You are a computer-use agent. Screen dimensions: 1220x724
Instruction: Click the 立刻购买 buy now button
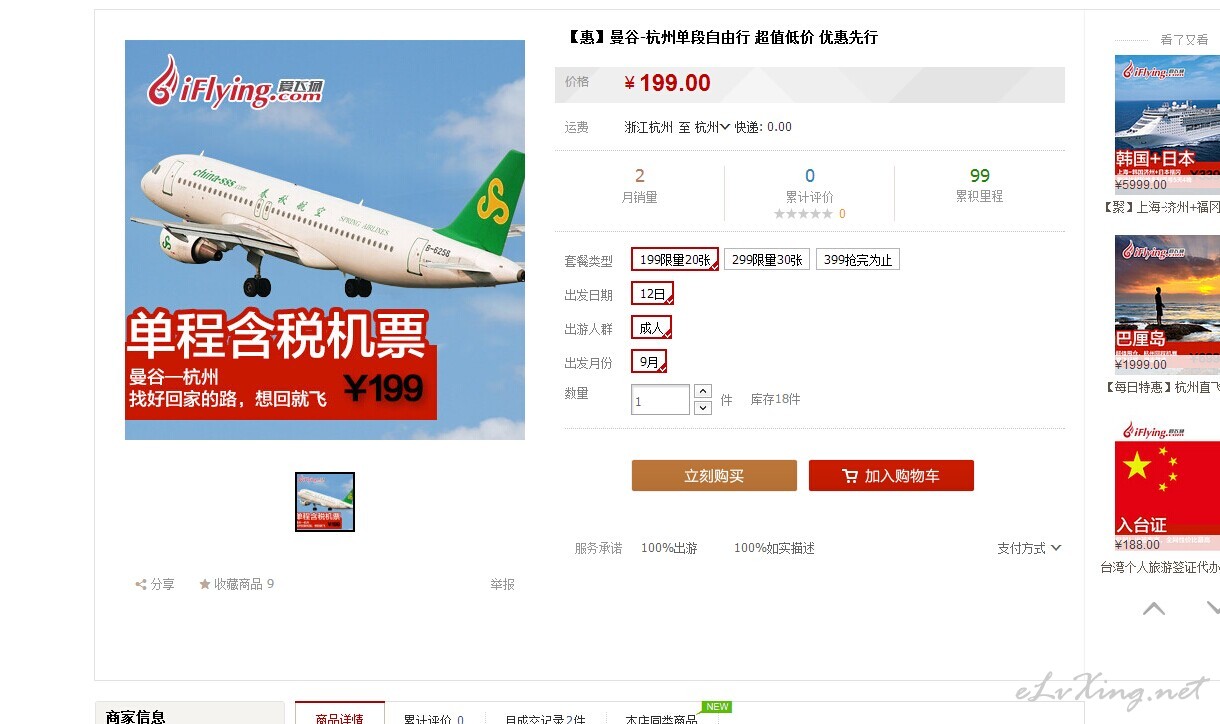(714, 476)
